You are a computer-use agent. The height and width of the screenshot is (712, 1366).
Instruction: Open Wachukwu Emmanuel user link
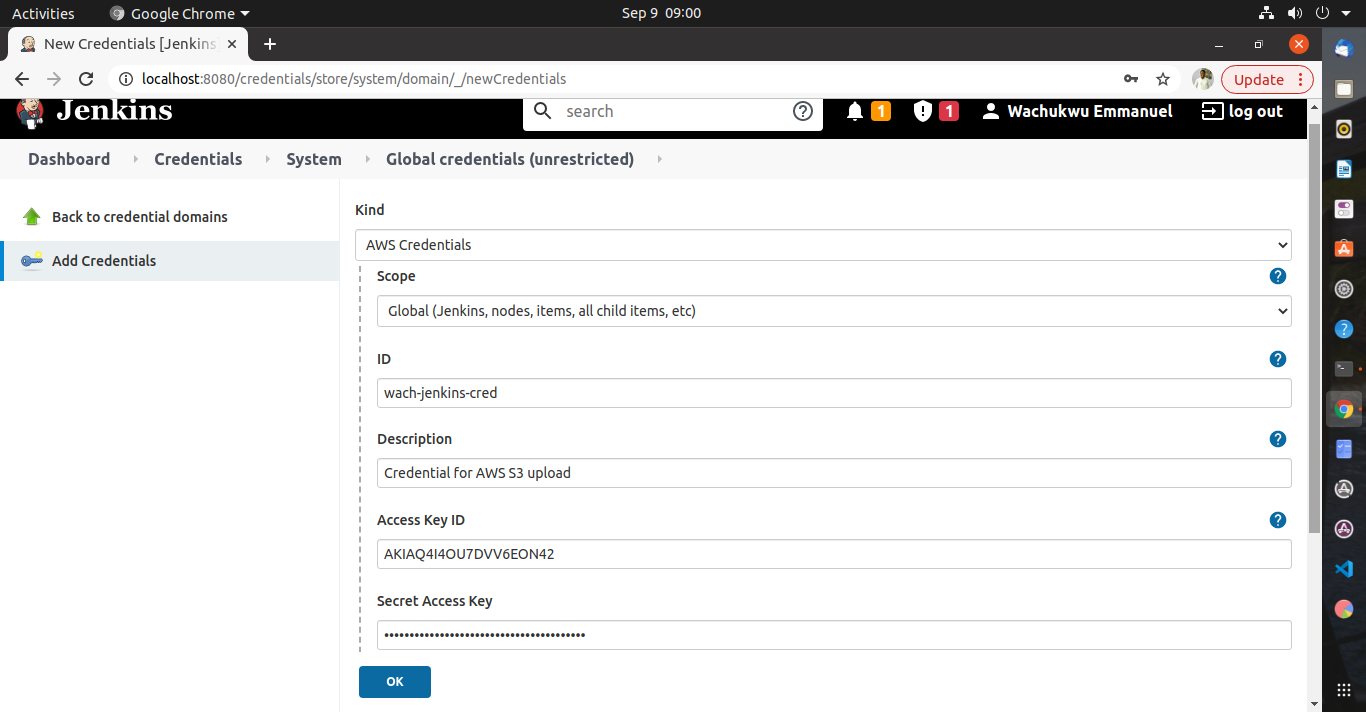[x=1090, y=111]
